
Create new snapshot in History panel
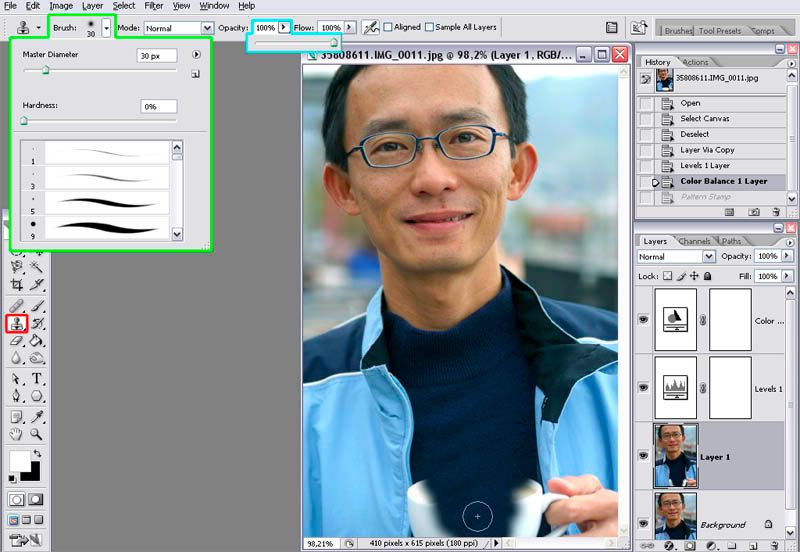point(754,212)
